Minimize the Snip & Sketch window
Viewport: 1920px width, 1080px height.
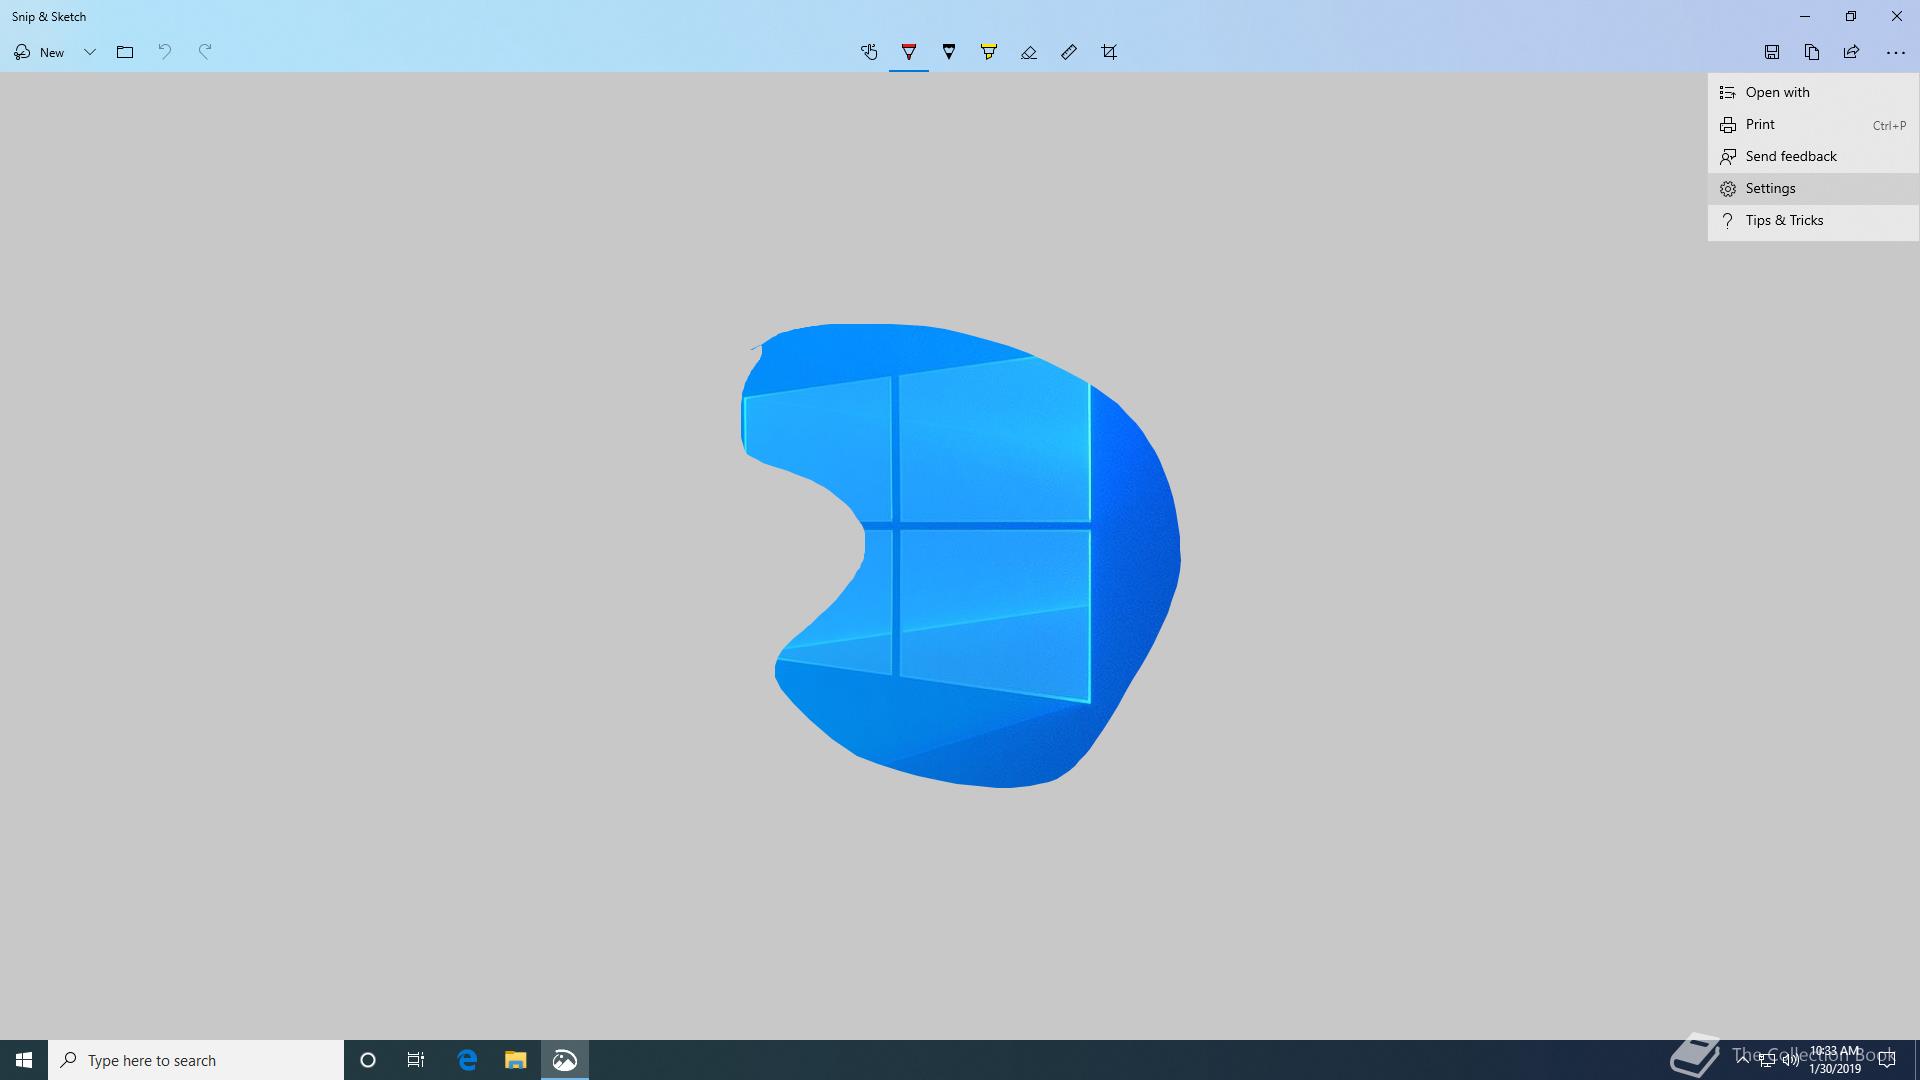pos(1805,16)
